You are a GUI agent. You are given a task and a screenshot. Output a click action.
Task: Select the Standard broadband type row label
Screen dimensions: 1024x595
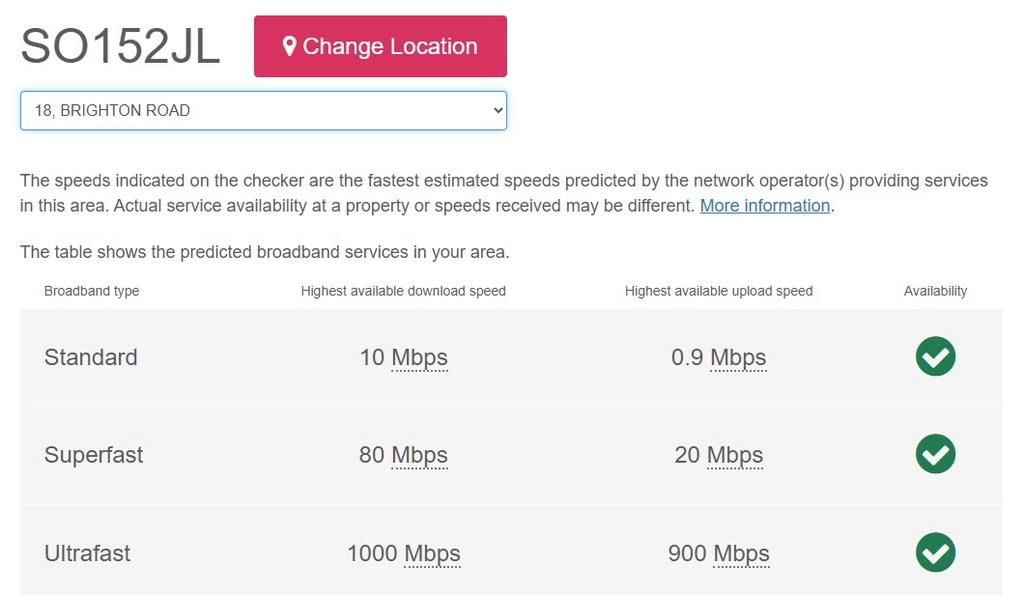click(91, 357)
